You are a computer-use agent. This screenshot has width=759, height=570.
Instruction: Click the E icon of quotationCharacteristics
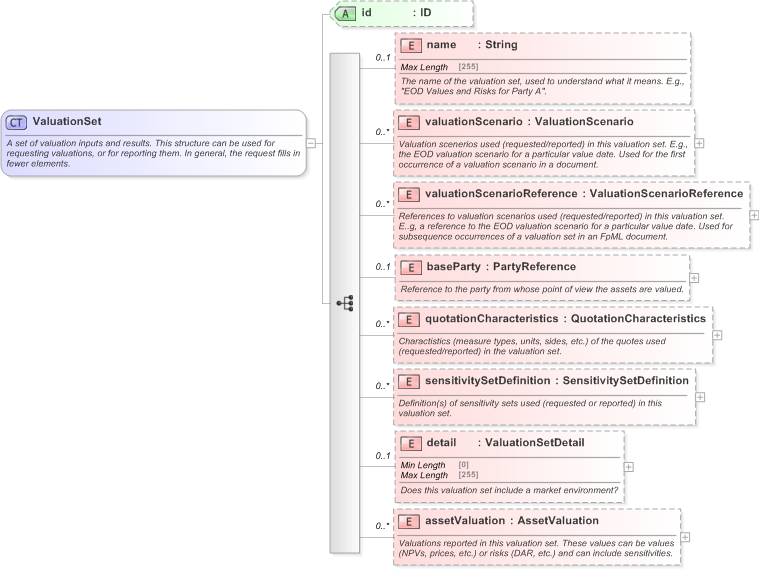409,319
